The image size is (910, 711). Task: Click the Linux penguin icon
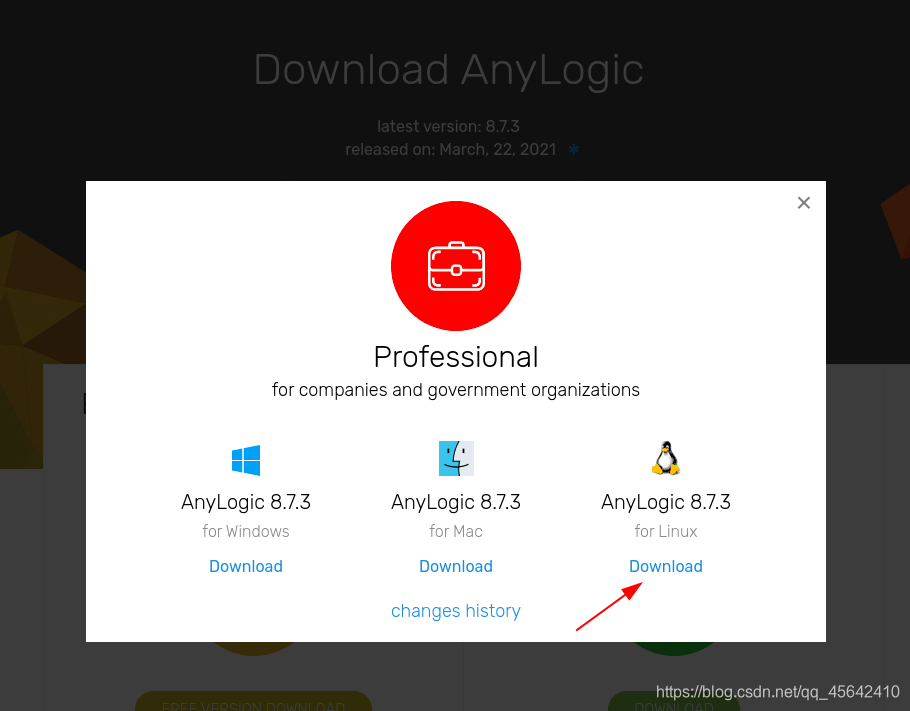click(x=666, y=458)
